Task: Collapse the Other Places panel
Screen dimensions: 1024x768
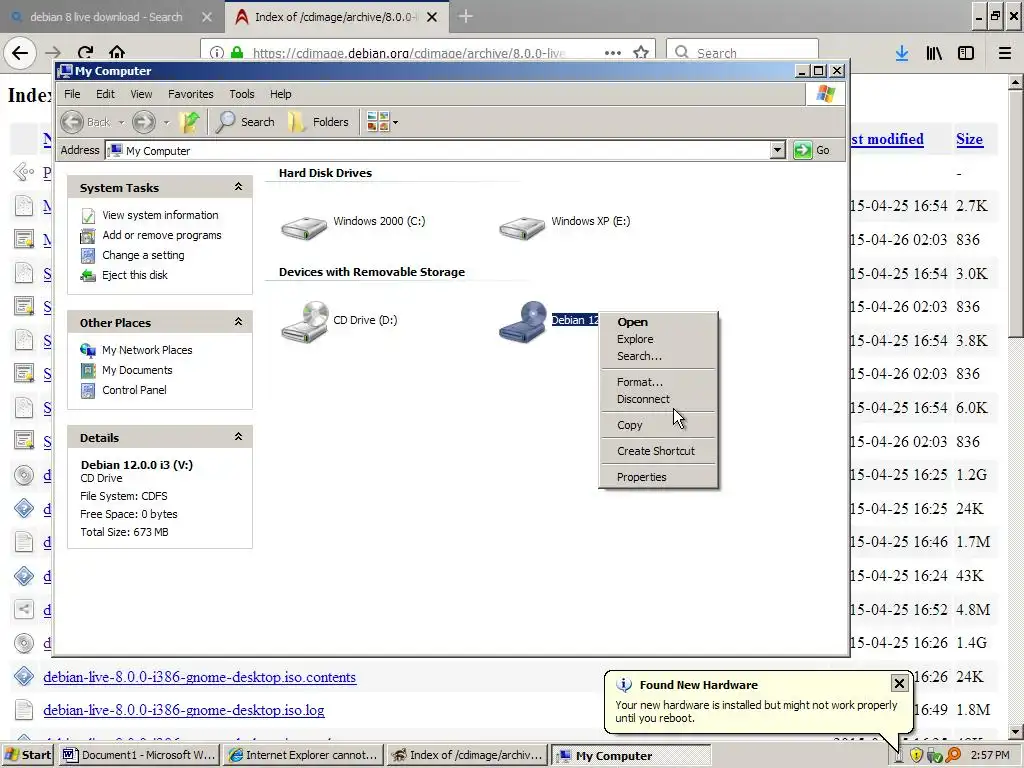Action: 238,322
